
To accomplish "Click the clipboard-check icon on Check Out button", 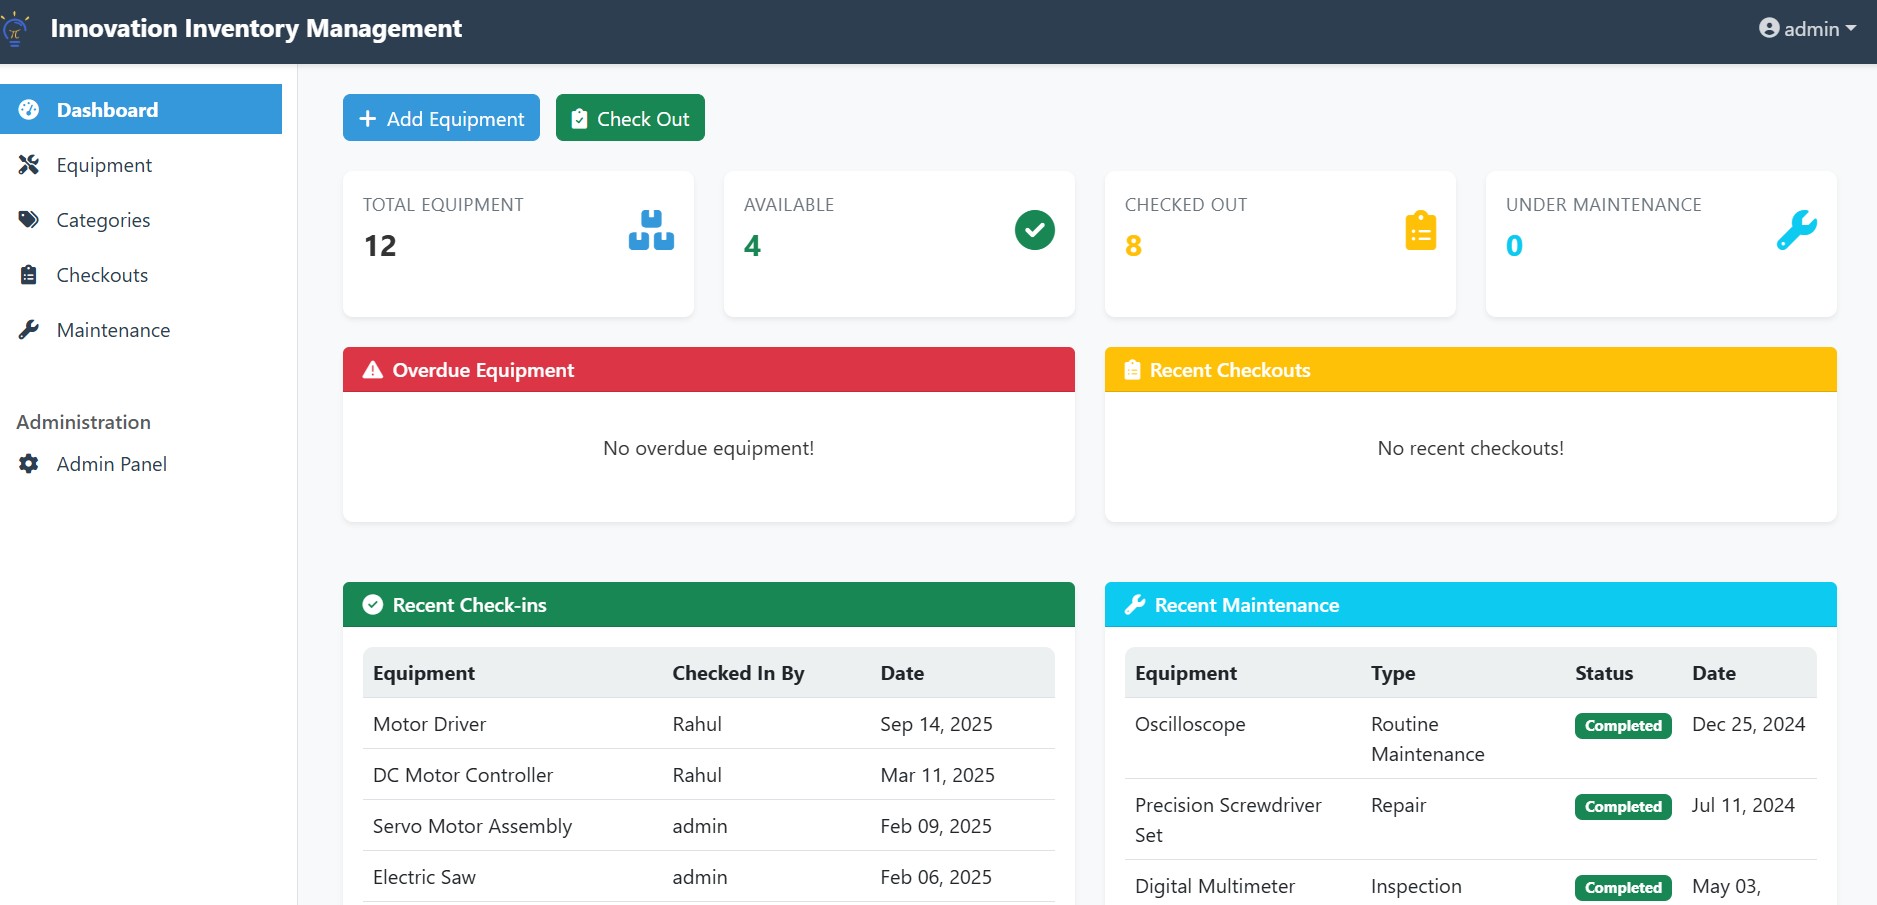I will [x=579, y=119].
